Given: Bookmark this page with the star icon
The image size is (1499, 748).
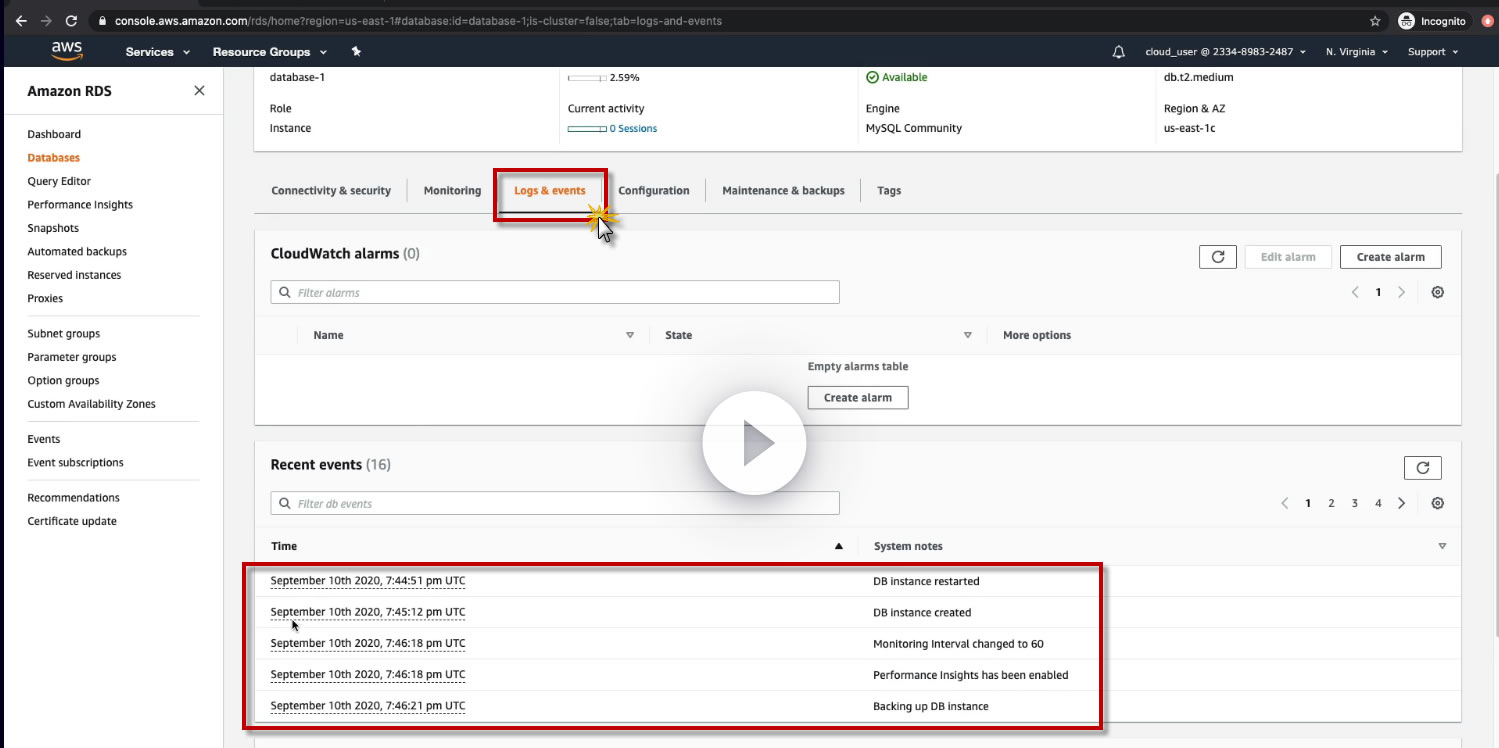Looking at the screenshot, I should (1375, 21).
